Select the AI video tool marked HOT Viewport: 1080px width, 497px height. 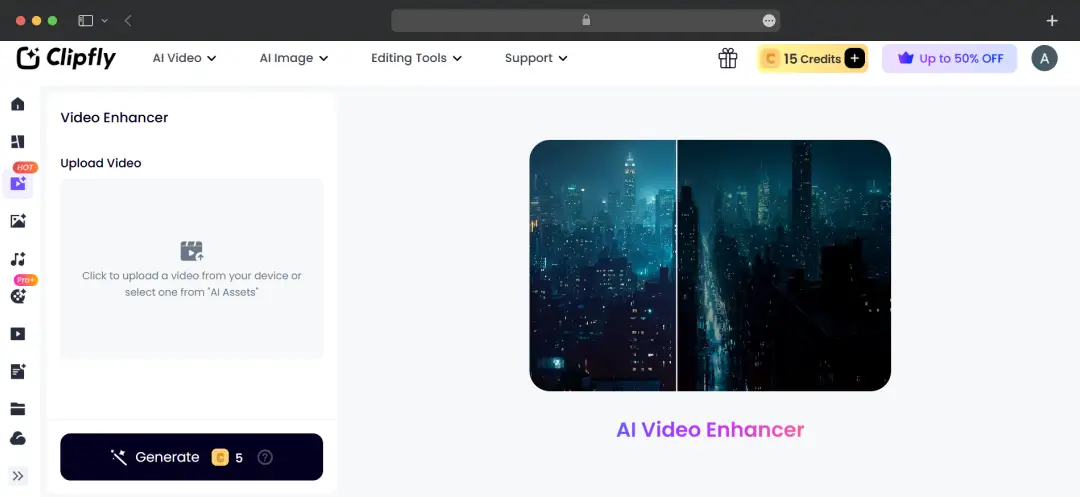point(18,183)
